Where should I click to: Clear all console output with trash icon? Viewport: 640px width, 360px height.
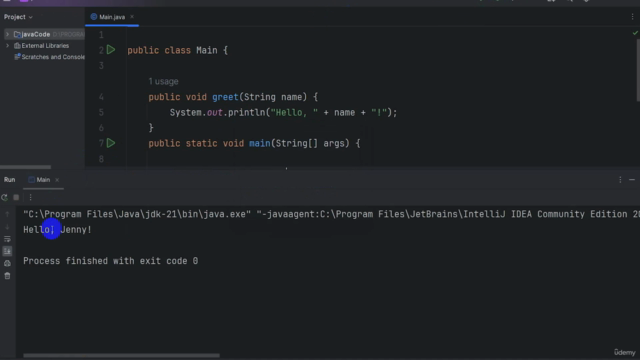click(7, 276)
